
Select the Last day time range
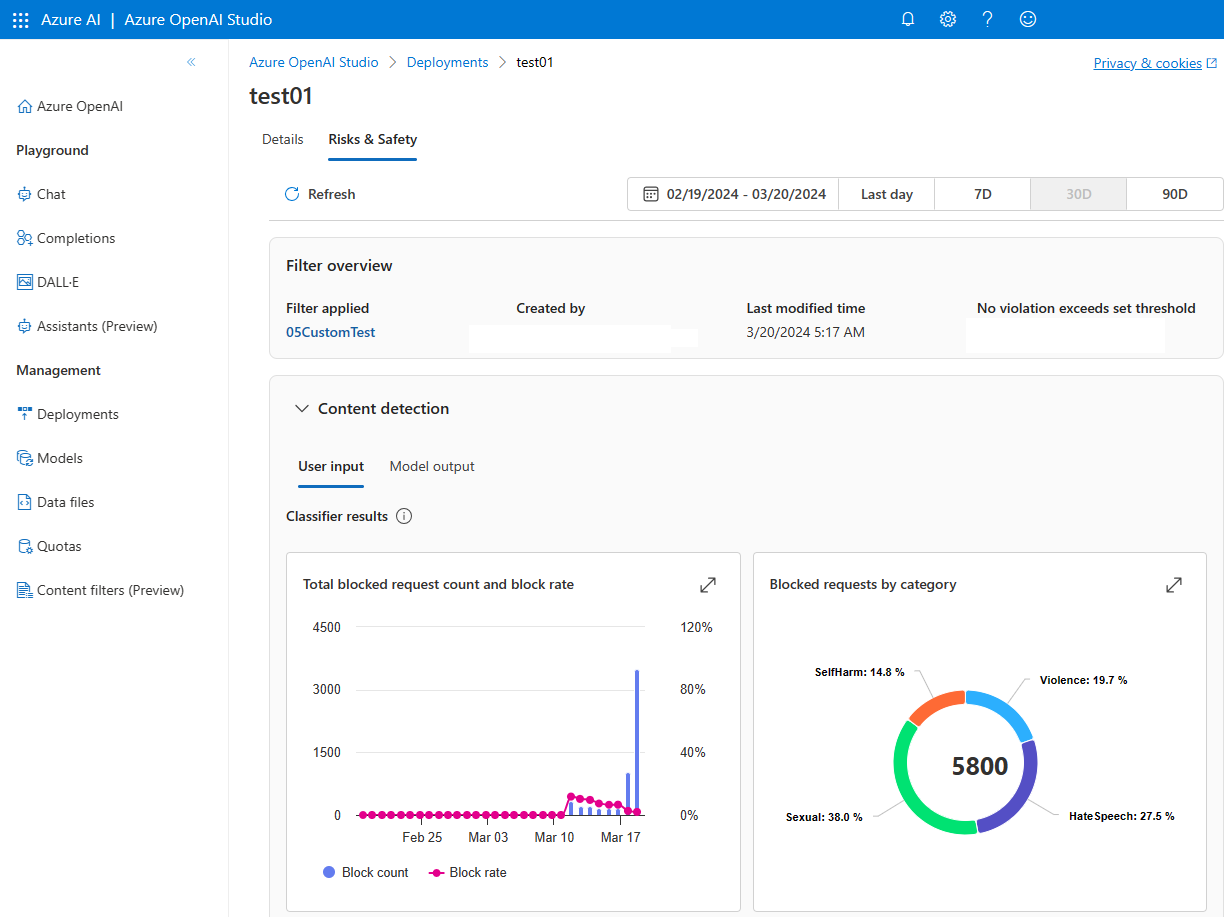pyautogui.click(x=887, y=194)
